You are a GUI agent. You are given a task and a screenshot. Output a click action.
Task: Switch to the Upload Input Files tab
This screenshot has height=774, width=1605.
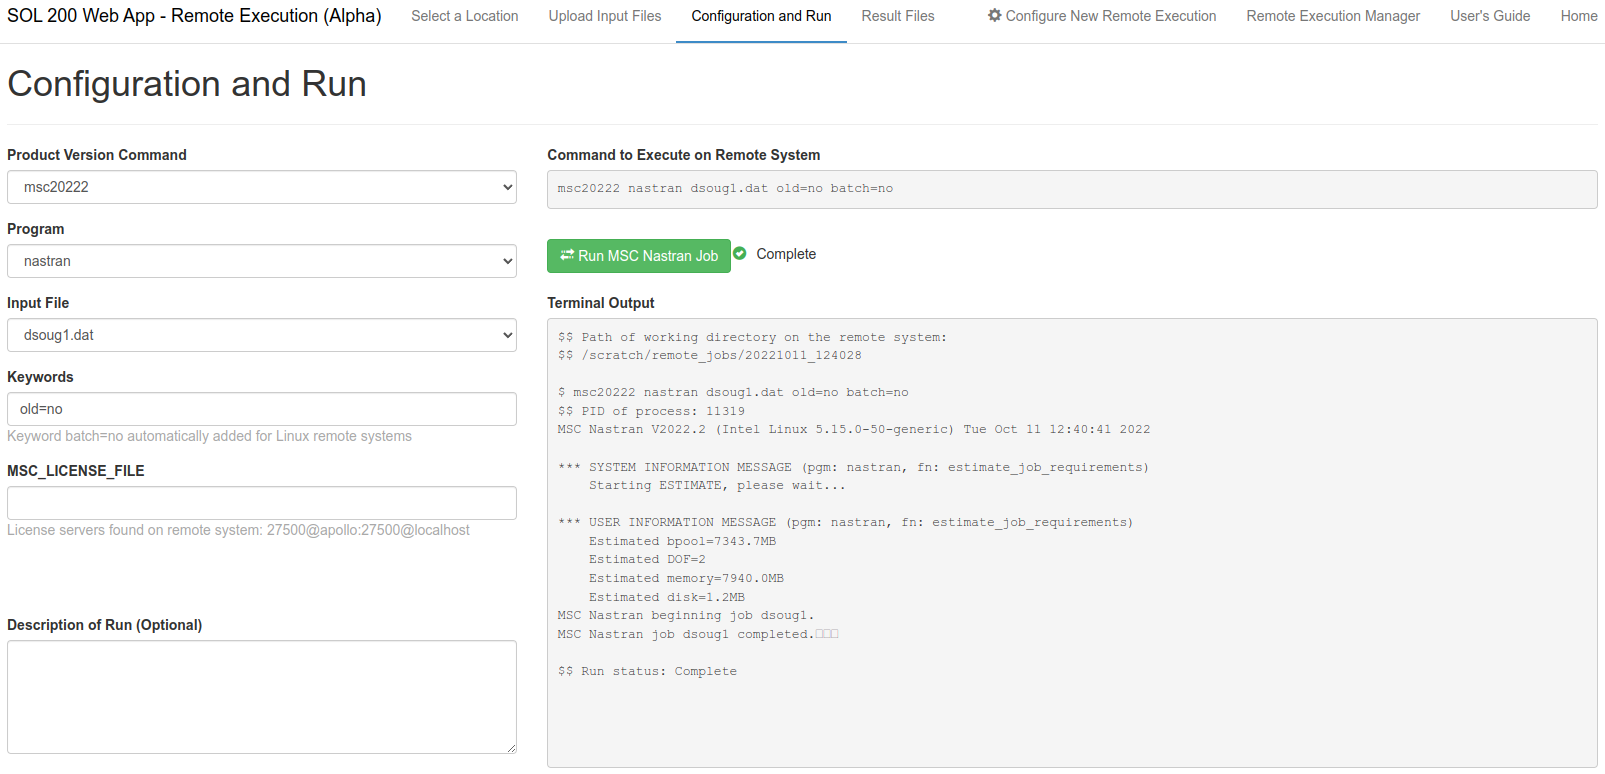(605, 16)
